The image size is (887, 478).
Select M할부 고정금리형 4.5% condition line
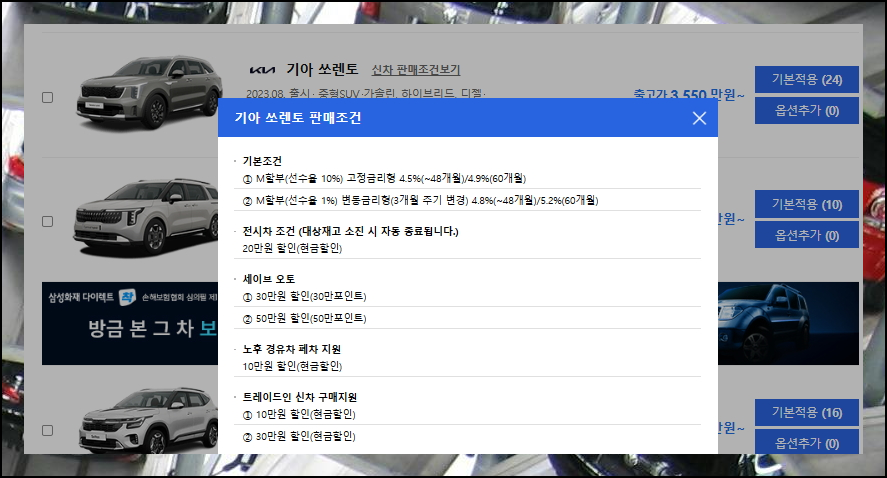pyautogui.click(x=384, y=178)
